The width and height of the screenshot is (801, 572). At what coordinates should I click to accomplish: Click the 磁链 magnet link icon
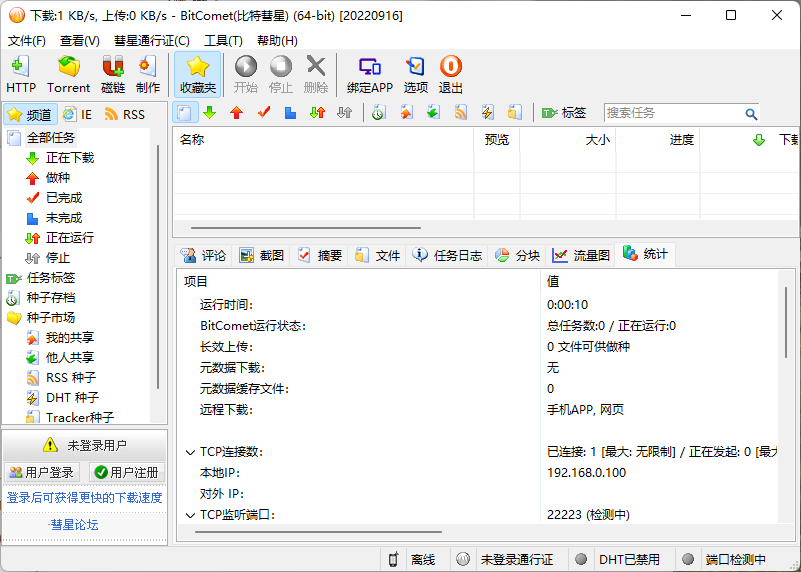click(113, 75)
